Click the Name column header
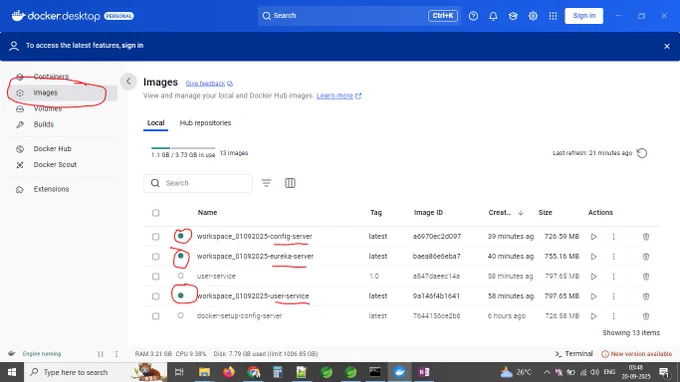Screen dimensions: 680x382 207,212
